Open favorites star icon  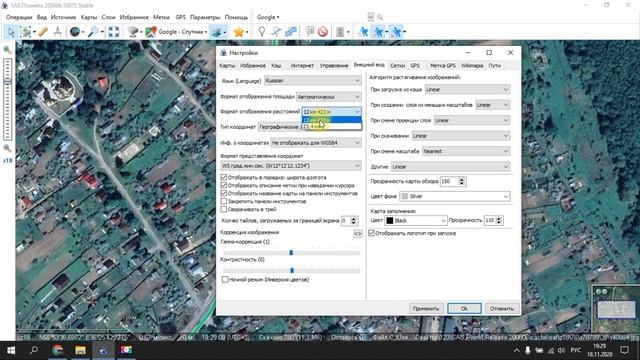coord(239,32)
